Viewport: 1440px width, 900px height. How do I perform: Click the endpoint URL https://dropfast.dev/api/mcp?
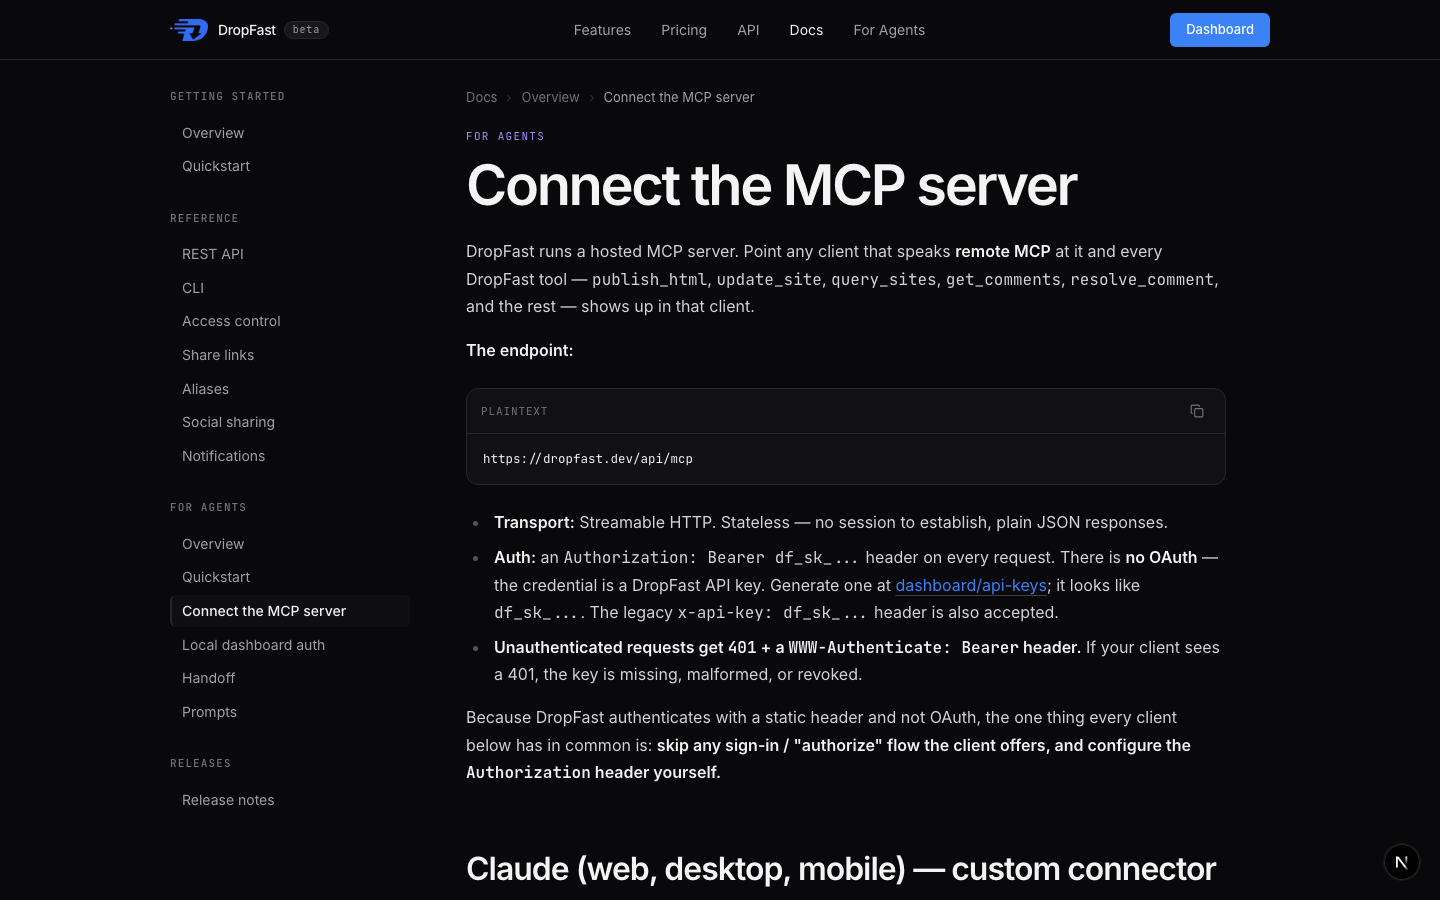(588, 459)
